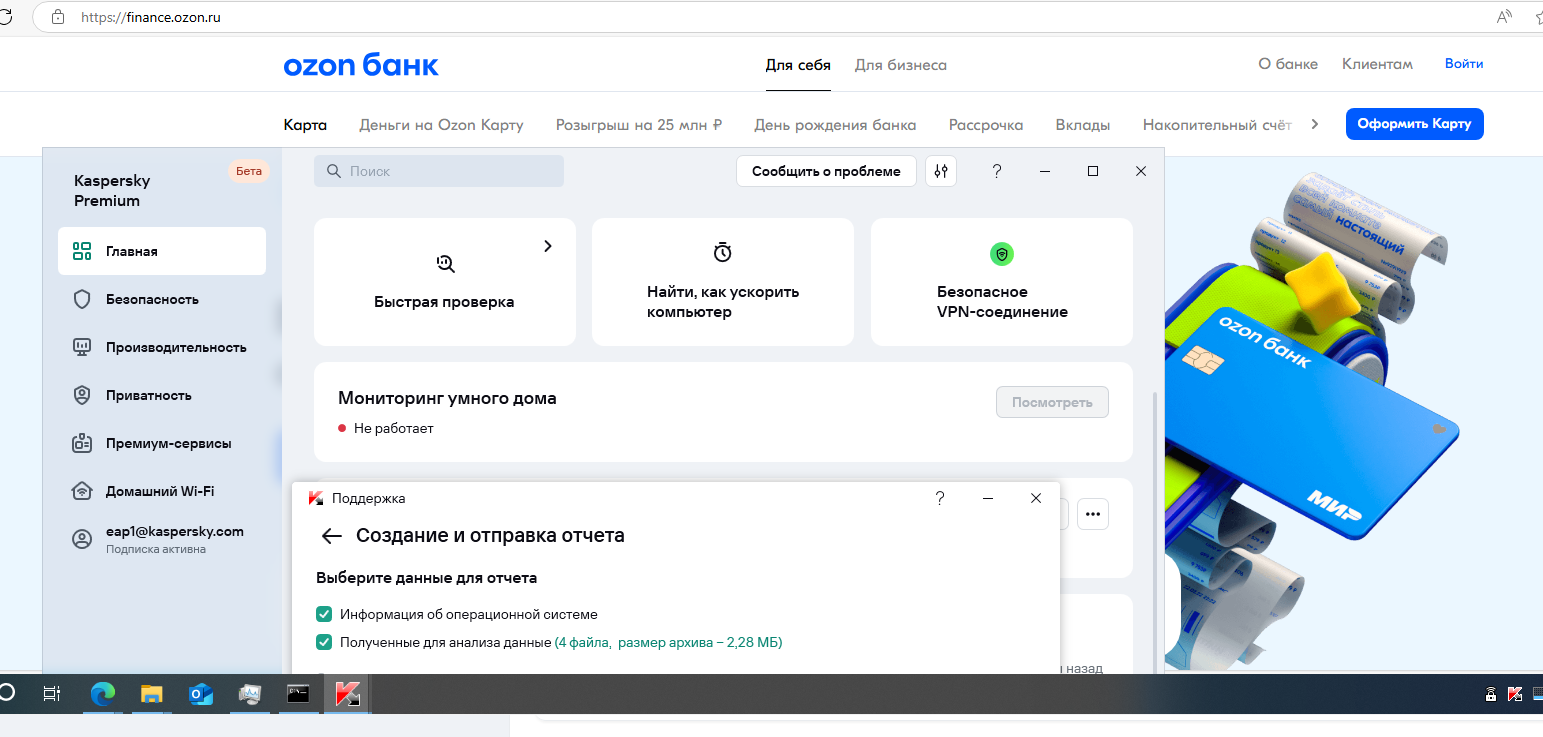Click the help question mark in Поддержка window
The width and height of the screenshot is (1543, 737).
click(x=940, y=498)
